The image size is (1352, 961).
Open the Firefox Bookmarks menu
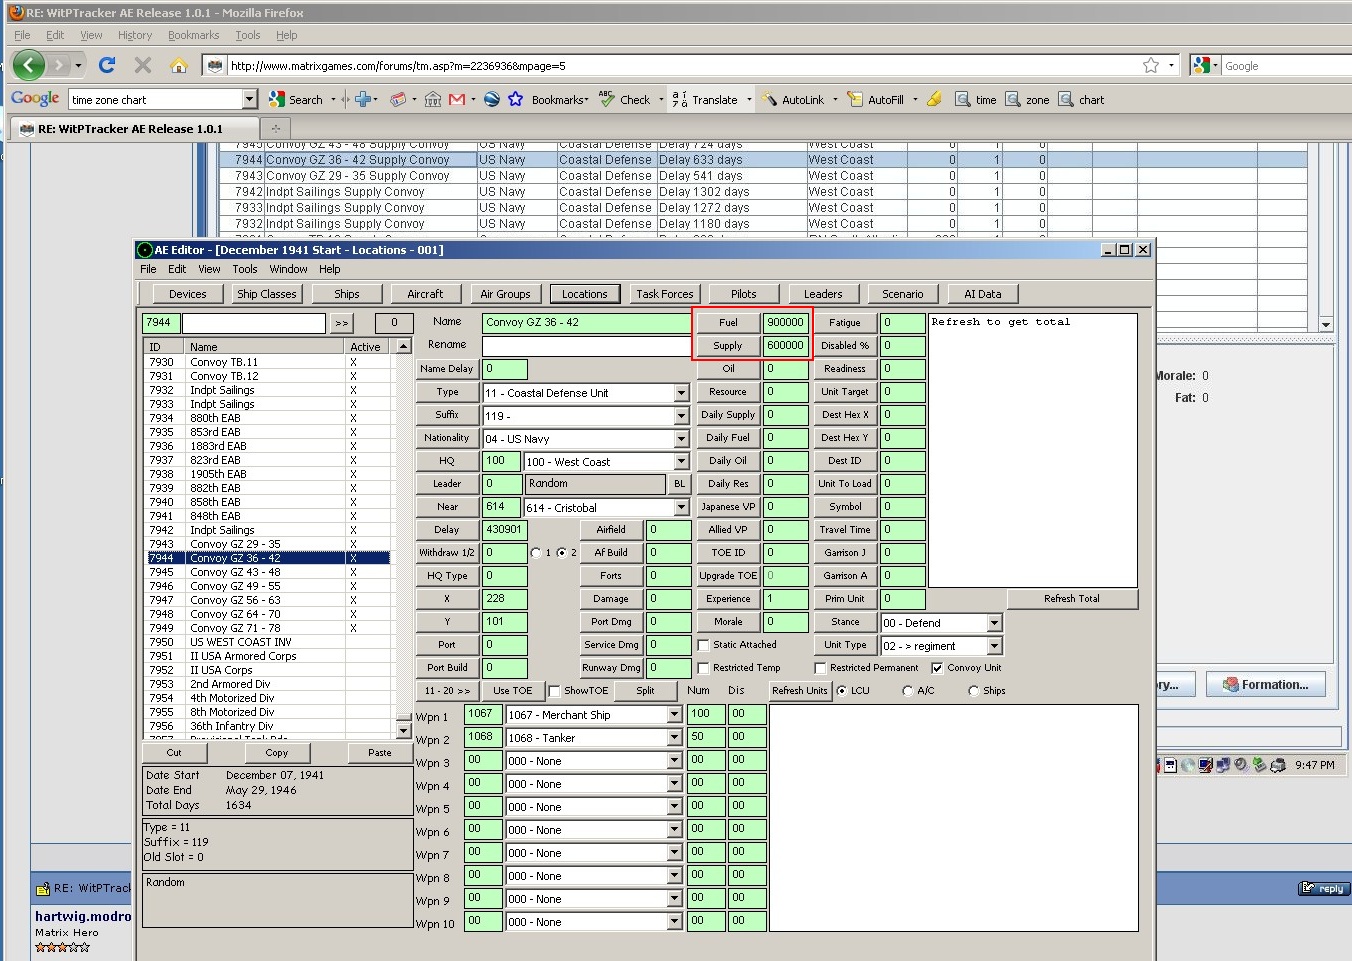point(193,35)
